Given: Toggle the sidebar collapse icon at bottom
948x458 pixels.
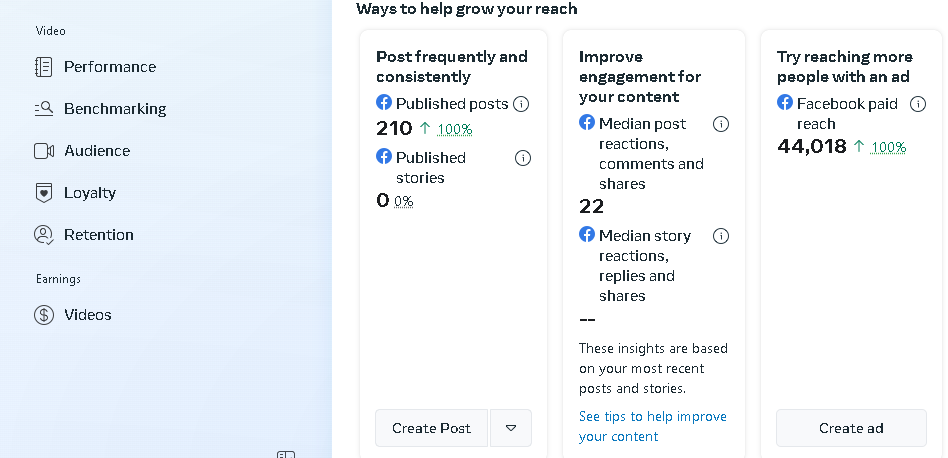Looking at the screenshot, I should (285, 454).
